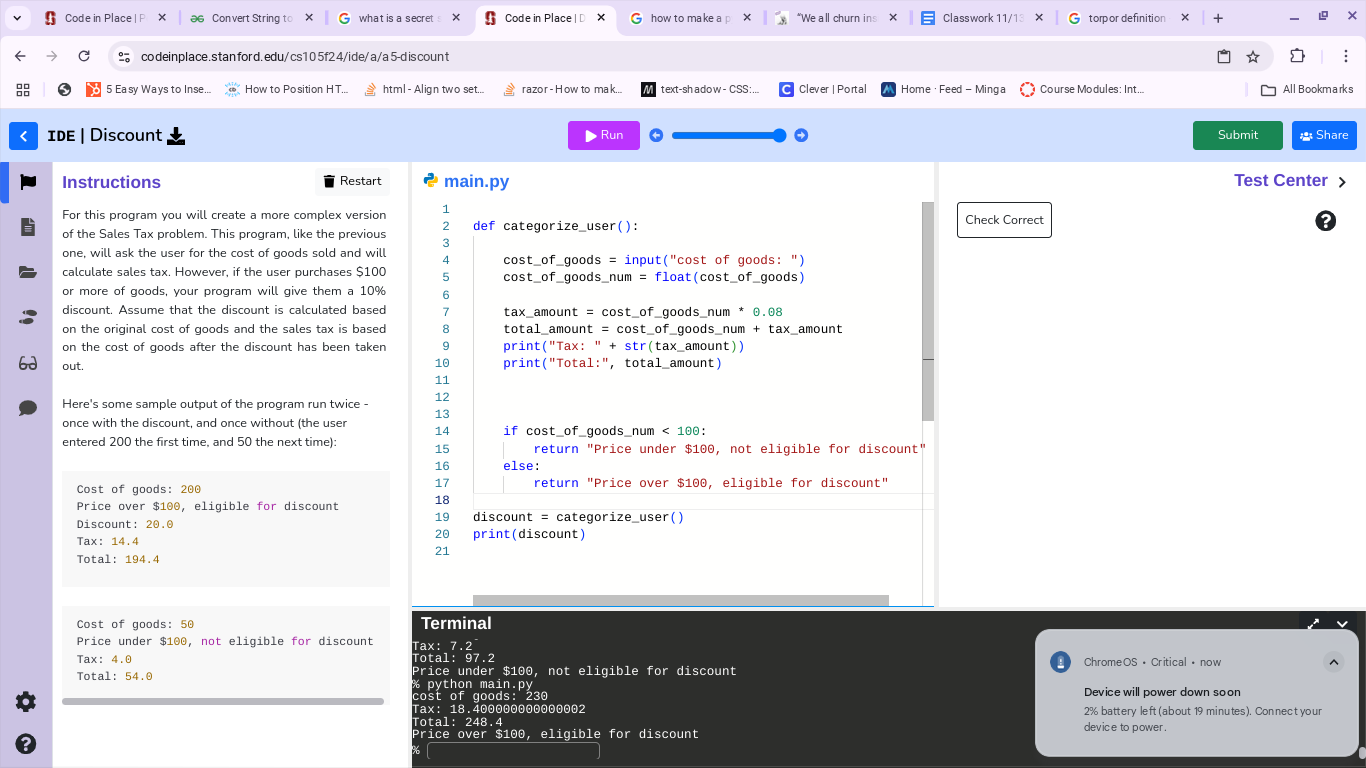Open 'text-shadow - CSS' bookmark
Image resolution: width=1366 pixels, height=768 pixels.
click(x=701, y=89)
